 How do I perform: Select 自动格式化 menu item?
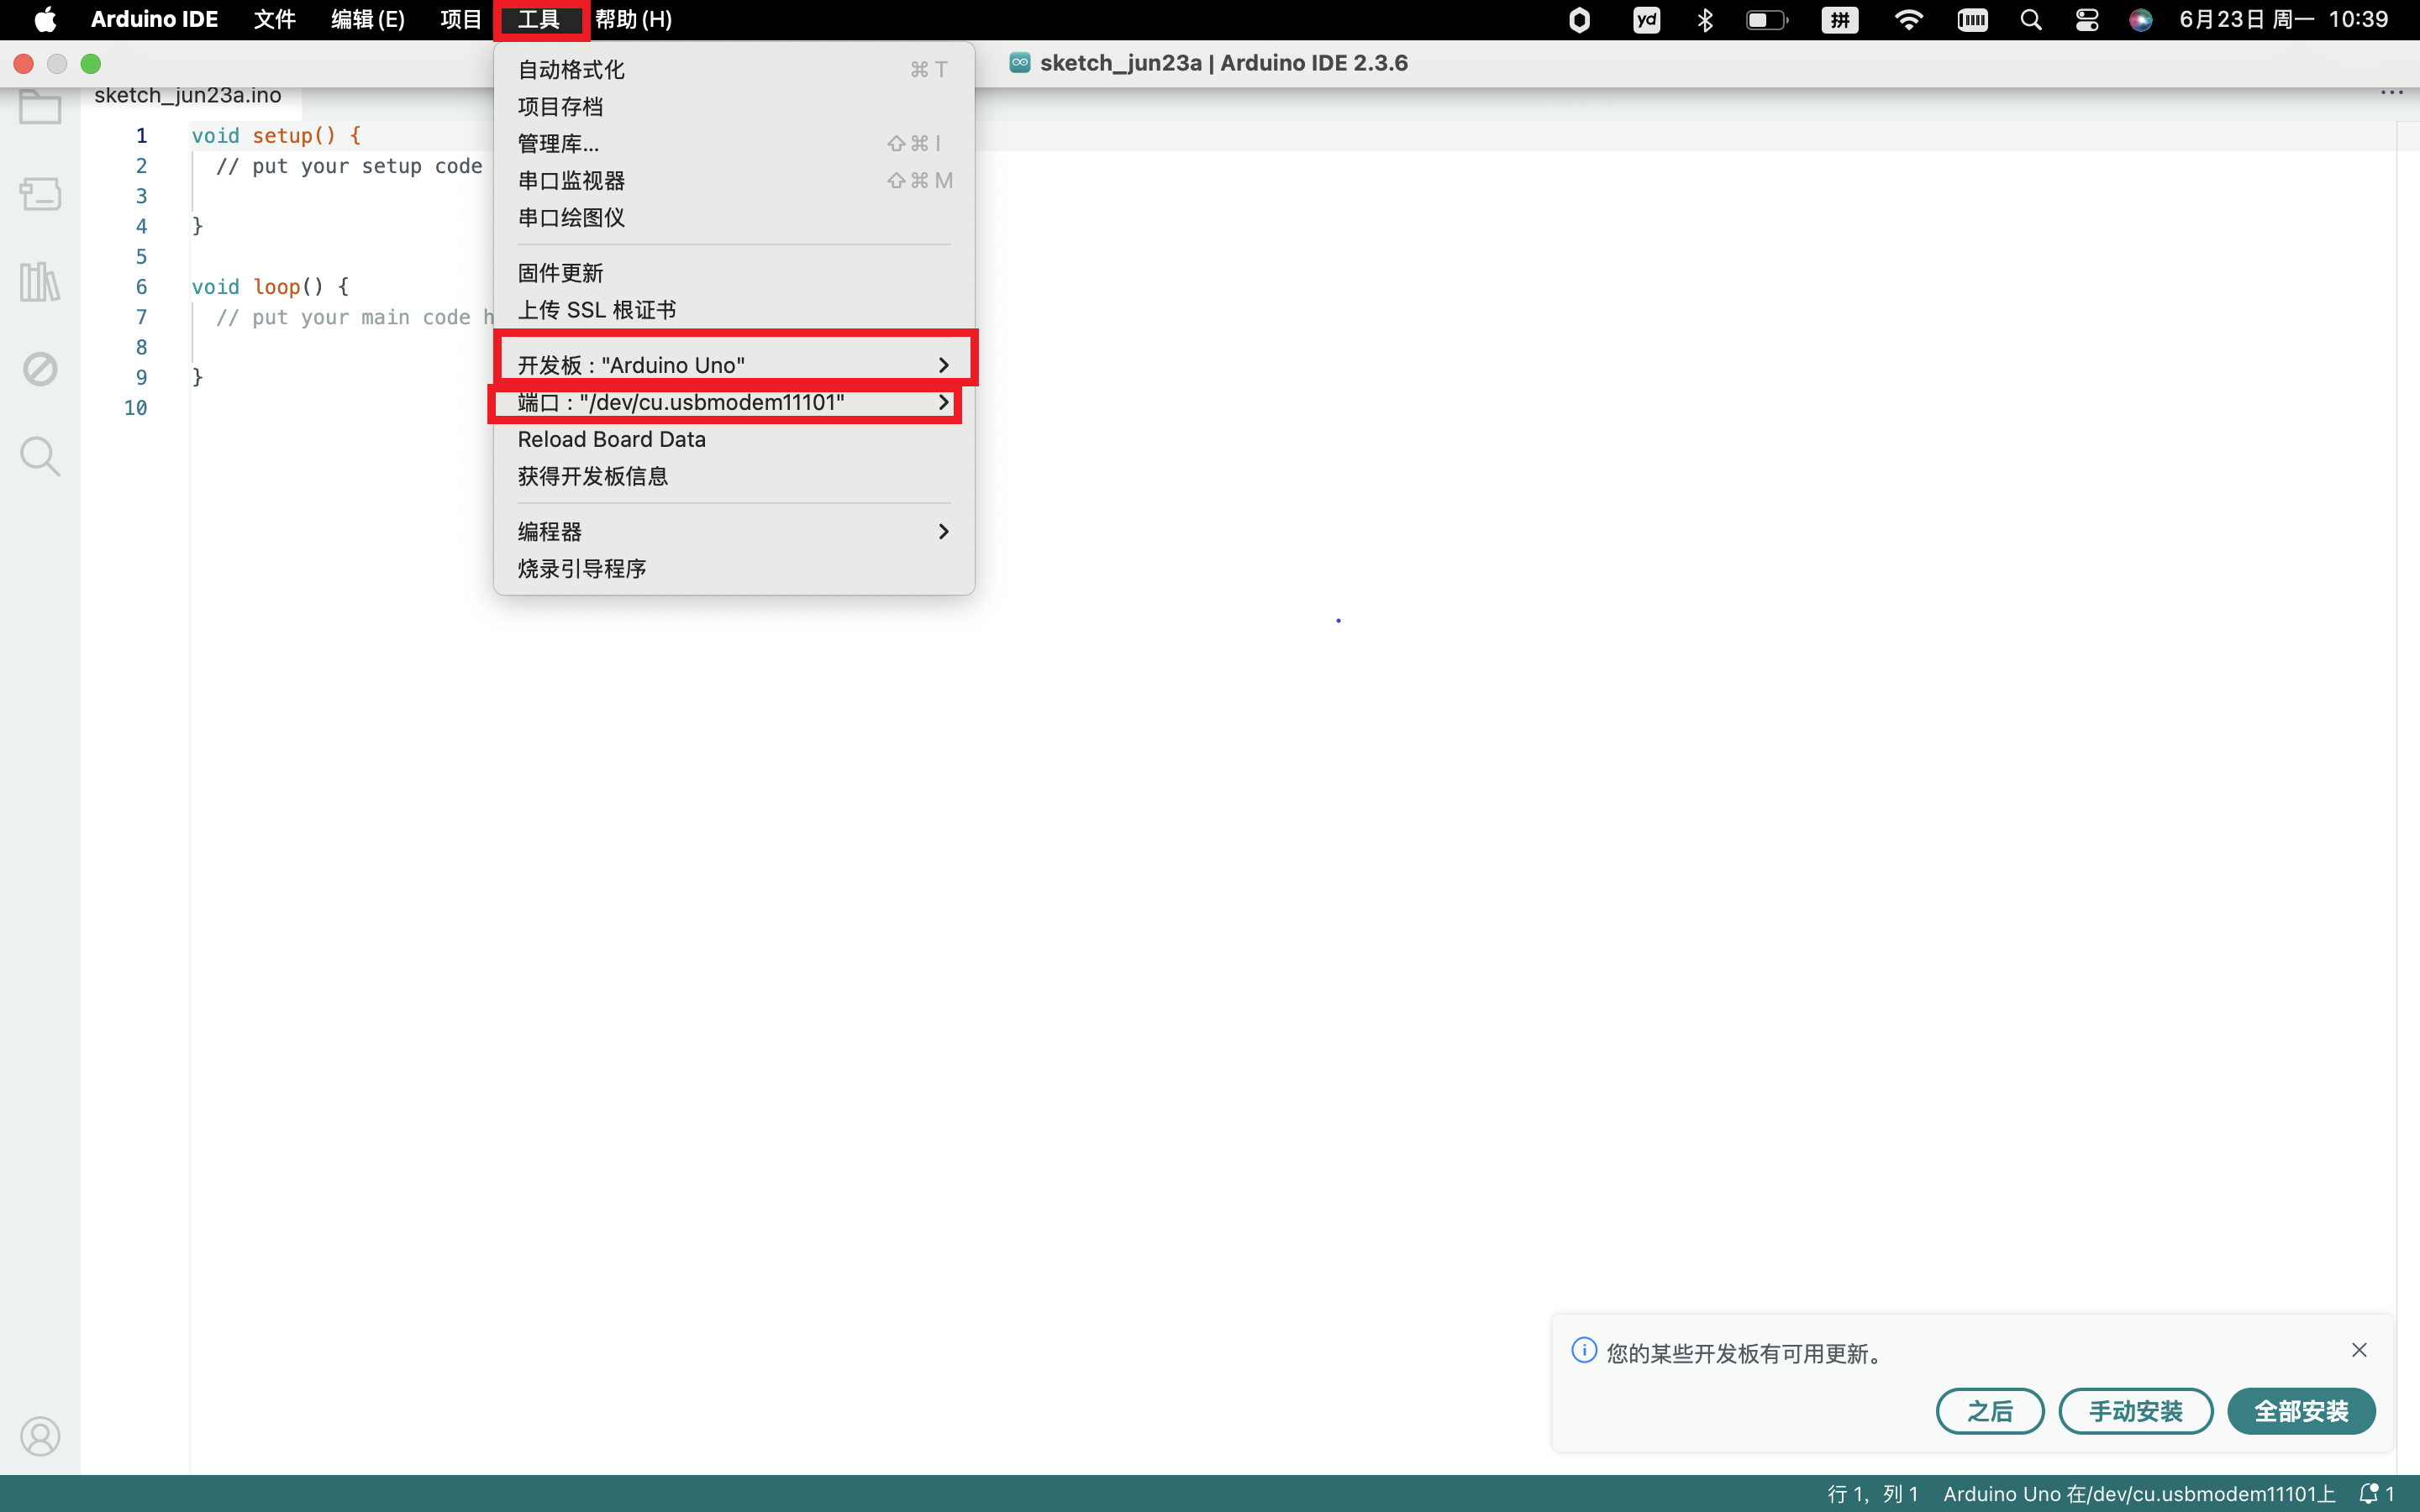734,69
